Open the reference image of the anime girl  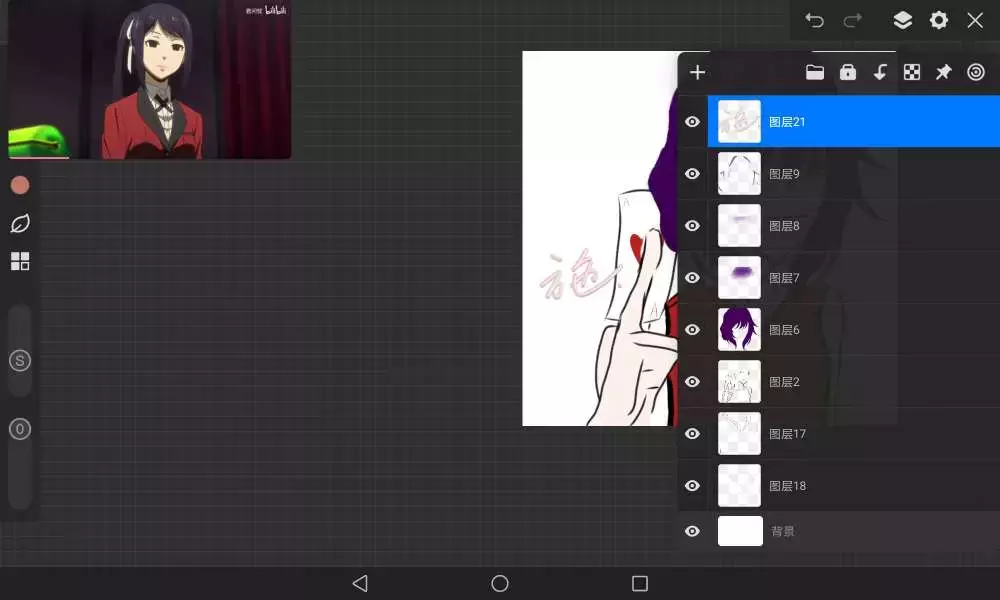tap(150, 79)
